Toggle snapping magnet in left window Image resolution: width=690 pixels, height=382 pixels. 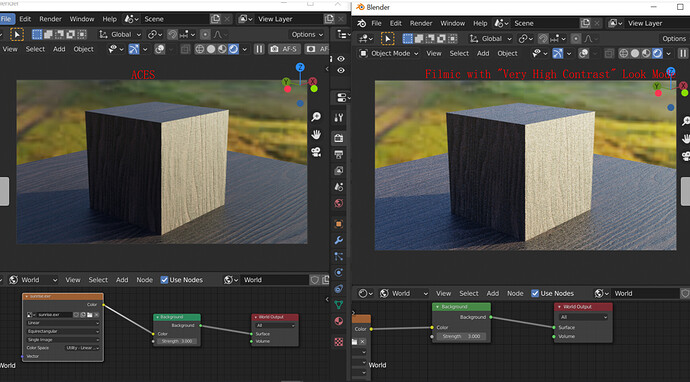click(172, 34)
